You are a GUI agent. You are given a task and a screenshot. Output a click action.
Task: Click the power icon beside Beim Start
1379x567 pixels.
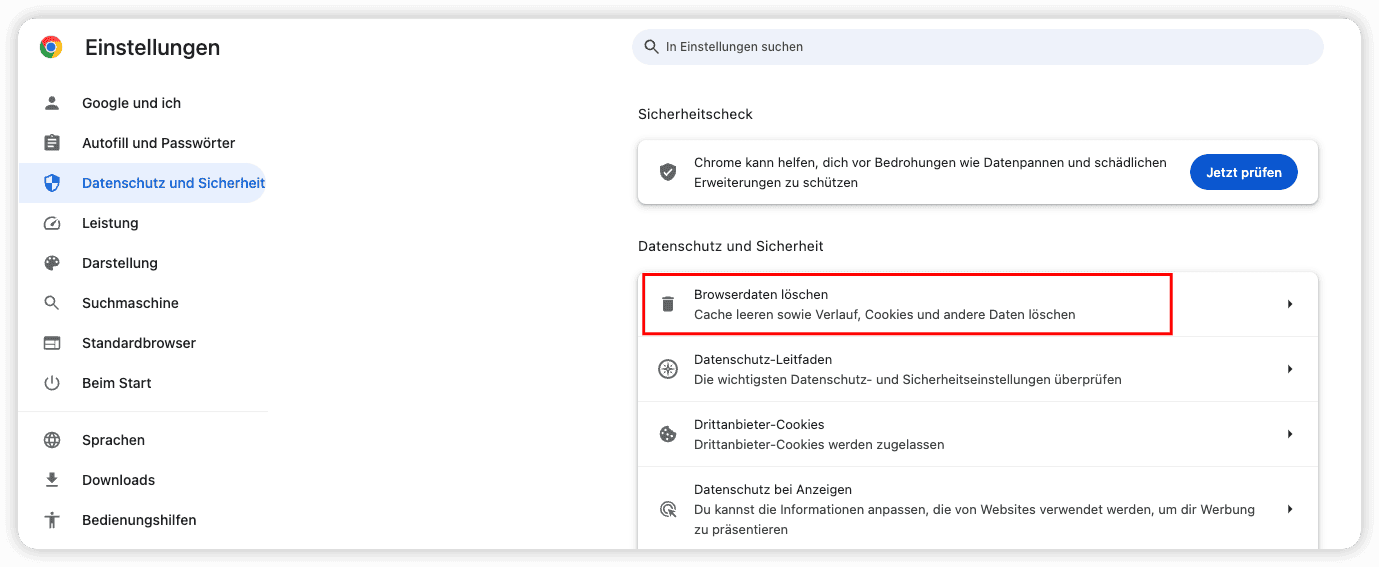(52, 383)
